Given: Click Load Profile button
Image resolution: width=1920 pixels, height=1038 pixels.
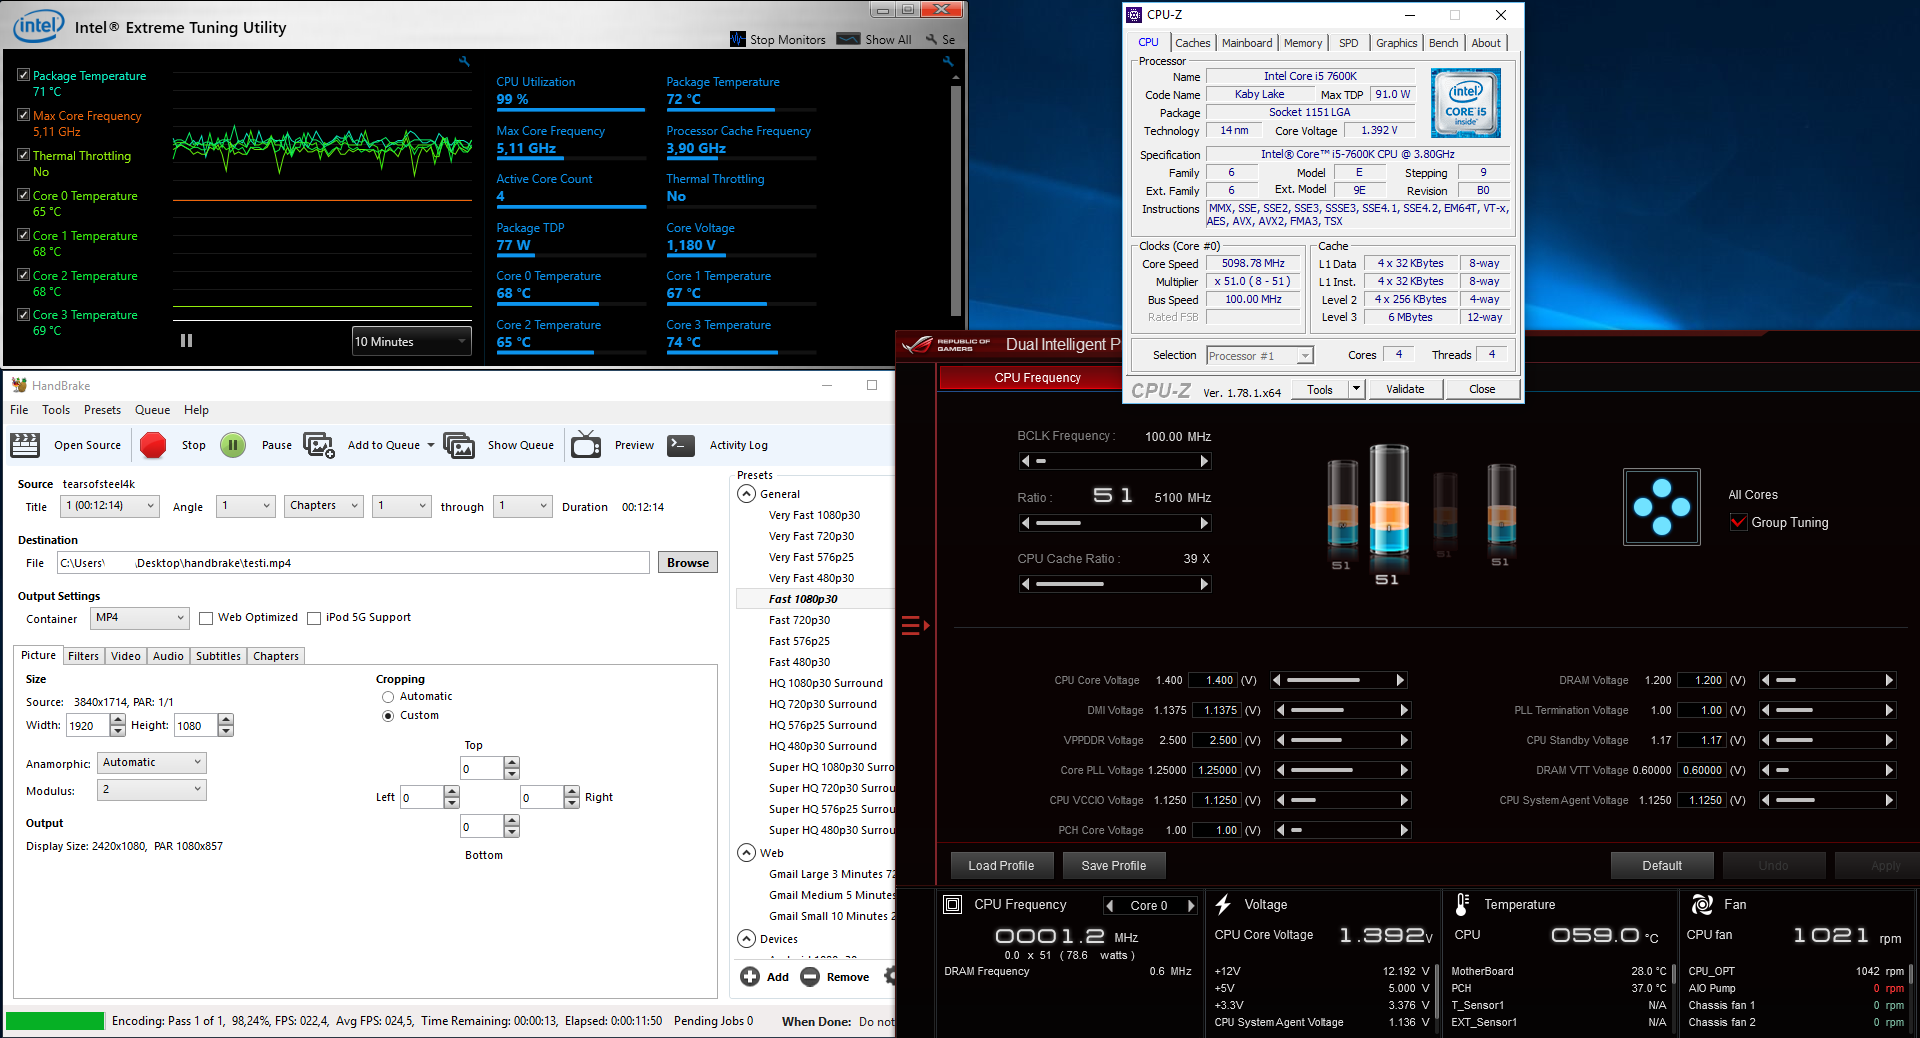Looking at the screenshot, I should point(1001,866).
